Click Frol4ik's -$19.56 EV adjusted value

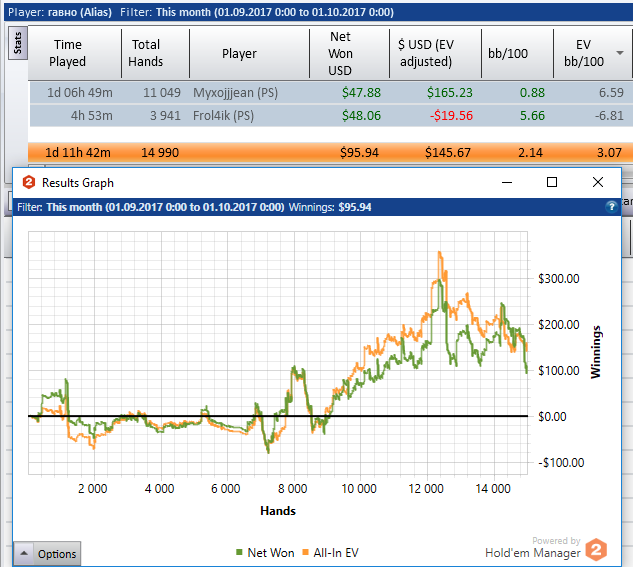(x=451, y=115)
